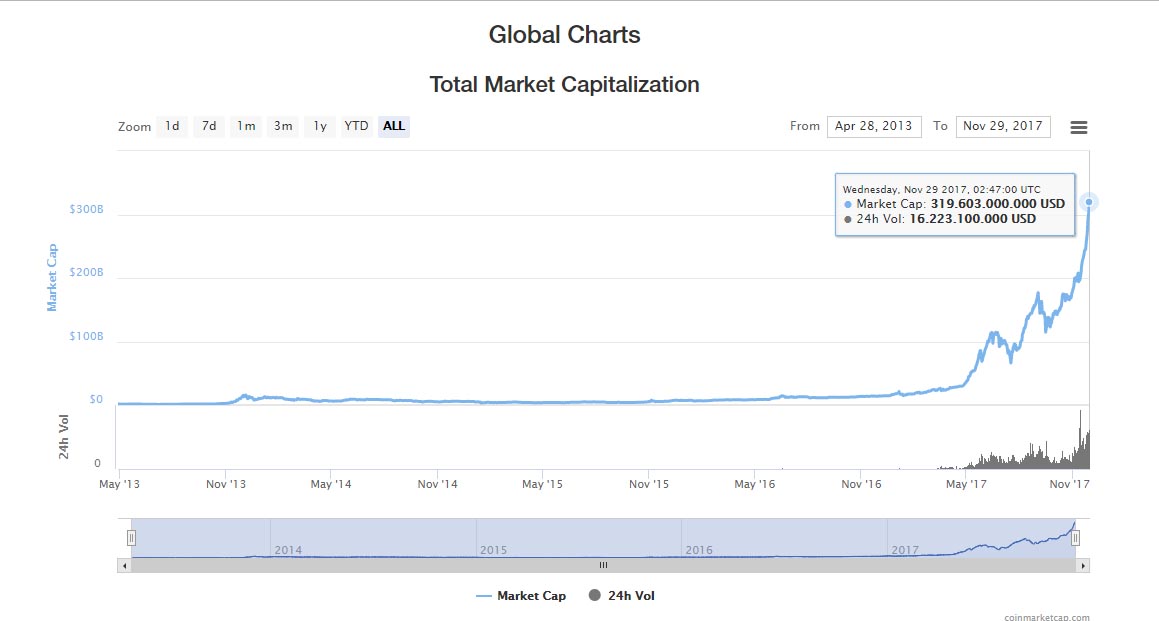Open the coinmarketcap.com credits link
The height and width of the screenshot is (621, 1159).
[x=1047, y=617]
